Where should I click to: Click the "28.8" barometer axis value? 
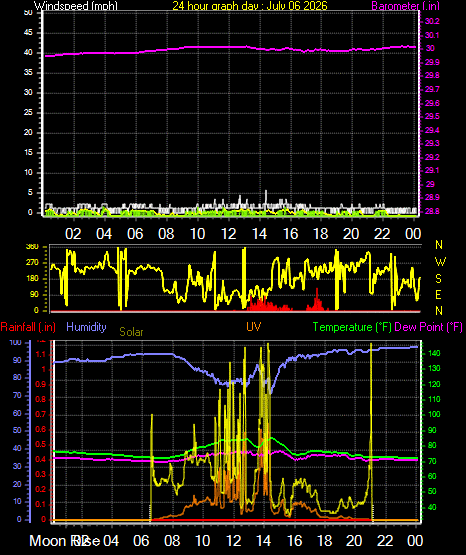tap(432, 211)
